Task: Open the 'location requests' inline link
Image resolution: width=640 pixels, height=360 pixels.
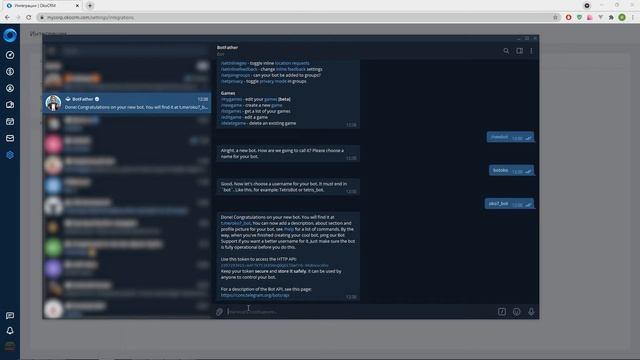Action: tap(292, 63)
